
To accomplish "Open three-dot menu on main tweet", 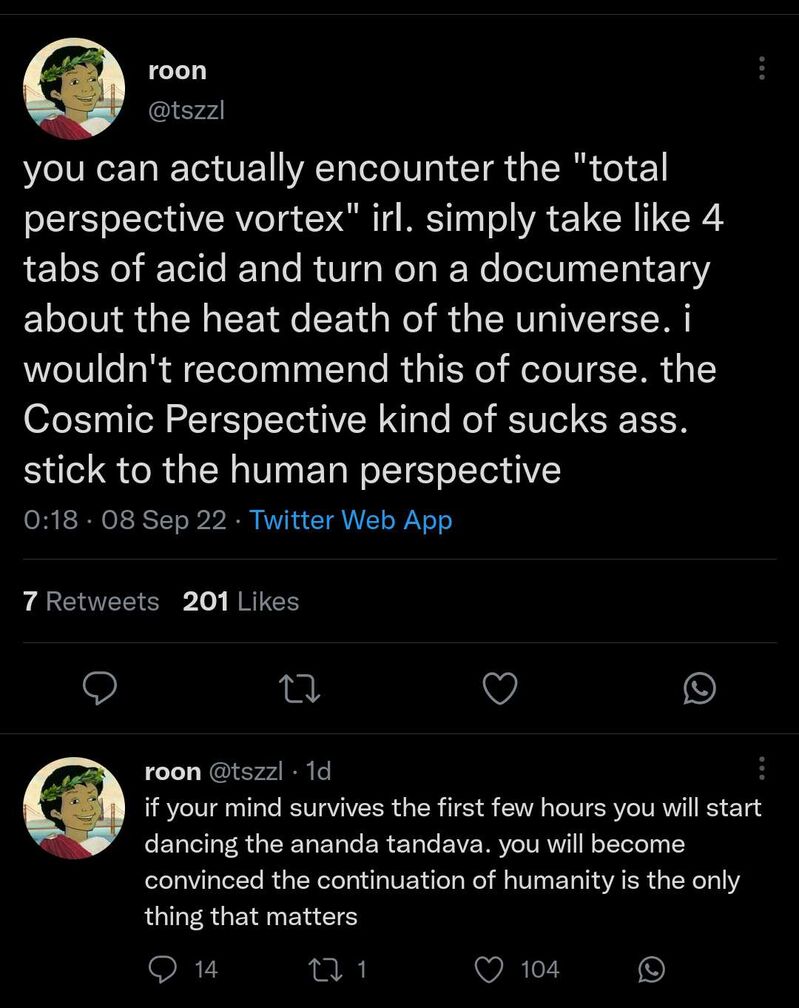I will (x=762, y=68).
